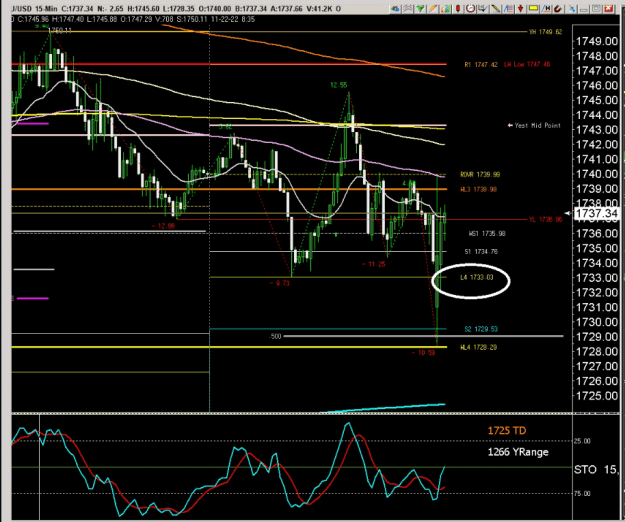Screen dimensions: 625x522
Task: Click the bar data readout line 11-22-22 8:35
Action: click(x=134, y=19)
